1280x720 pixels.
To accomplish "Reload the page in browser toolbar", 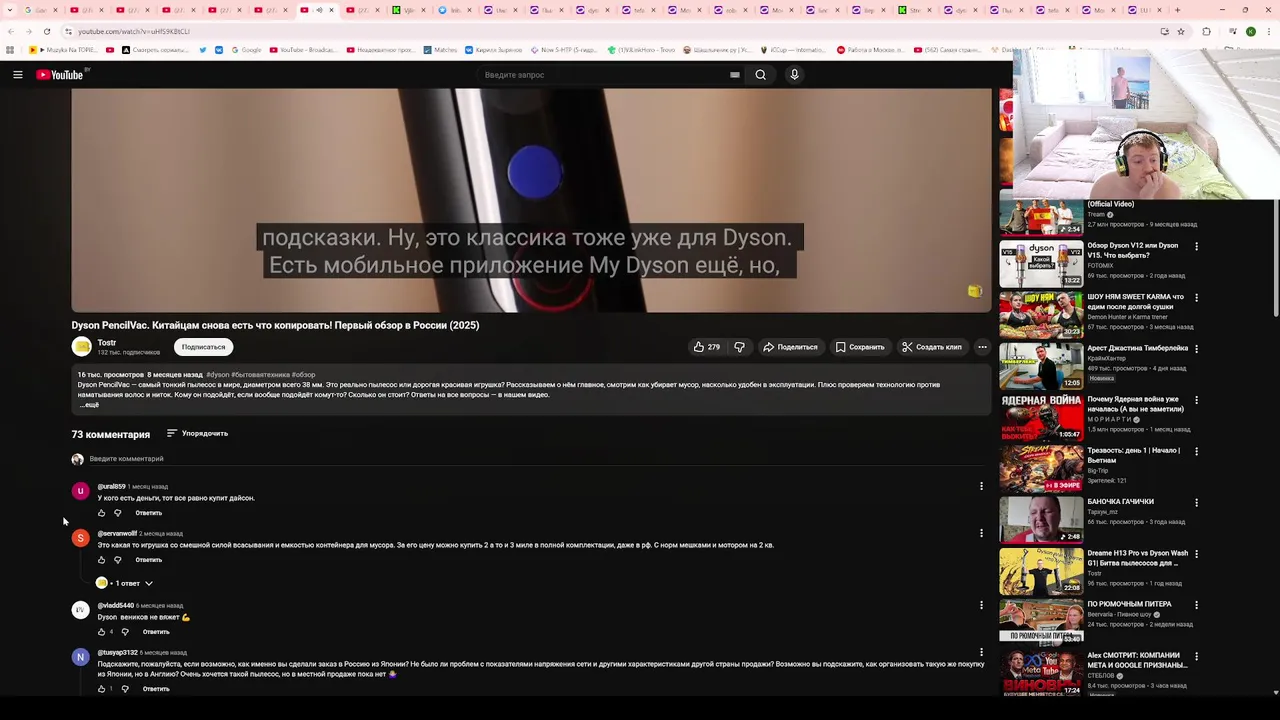I will (x=46, y=31).
